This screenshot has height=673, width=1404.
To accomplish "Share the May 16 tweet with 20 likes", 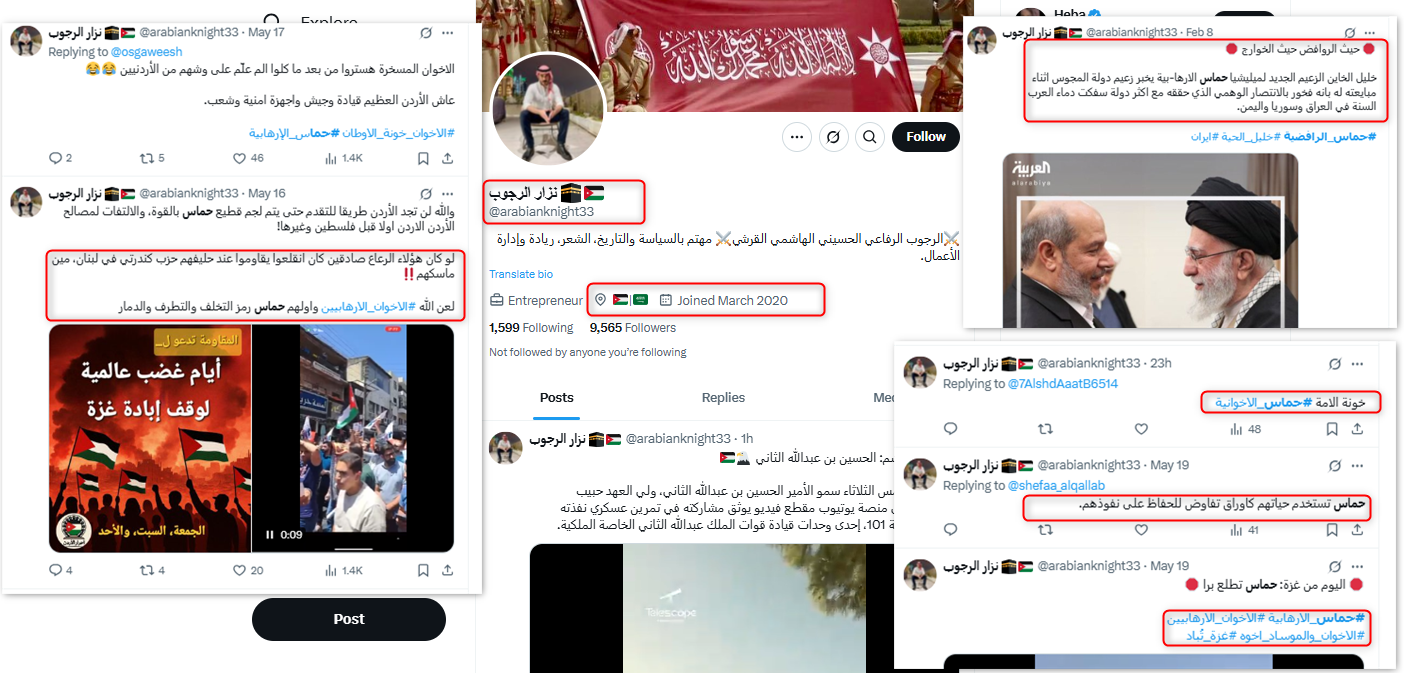I will point(447,570).
